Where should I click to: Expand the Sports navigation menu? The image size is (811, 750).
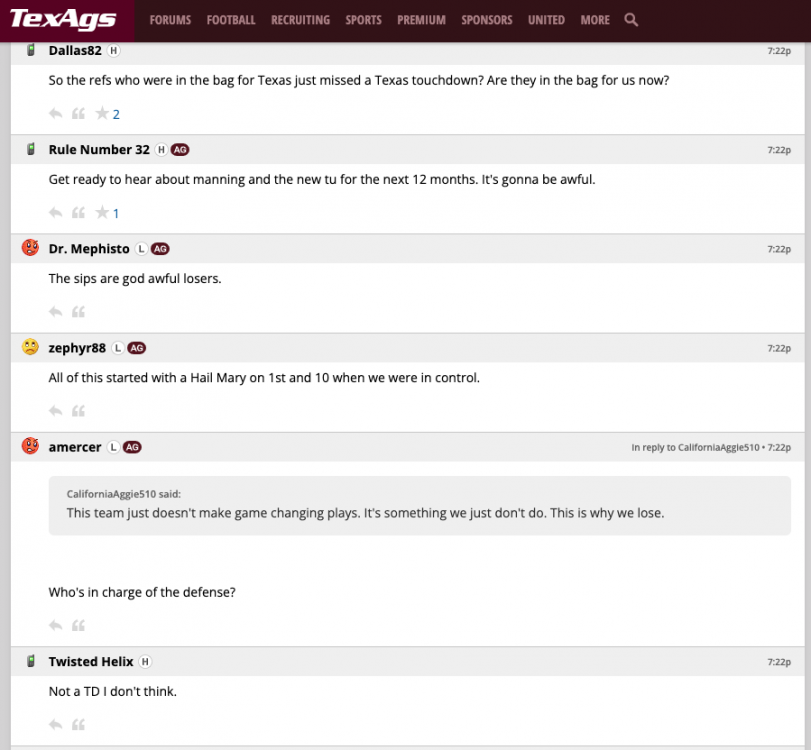pos(363,20)
